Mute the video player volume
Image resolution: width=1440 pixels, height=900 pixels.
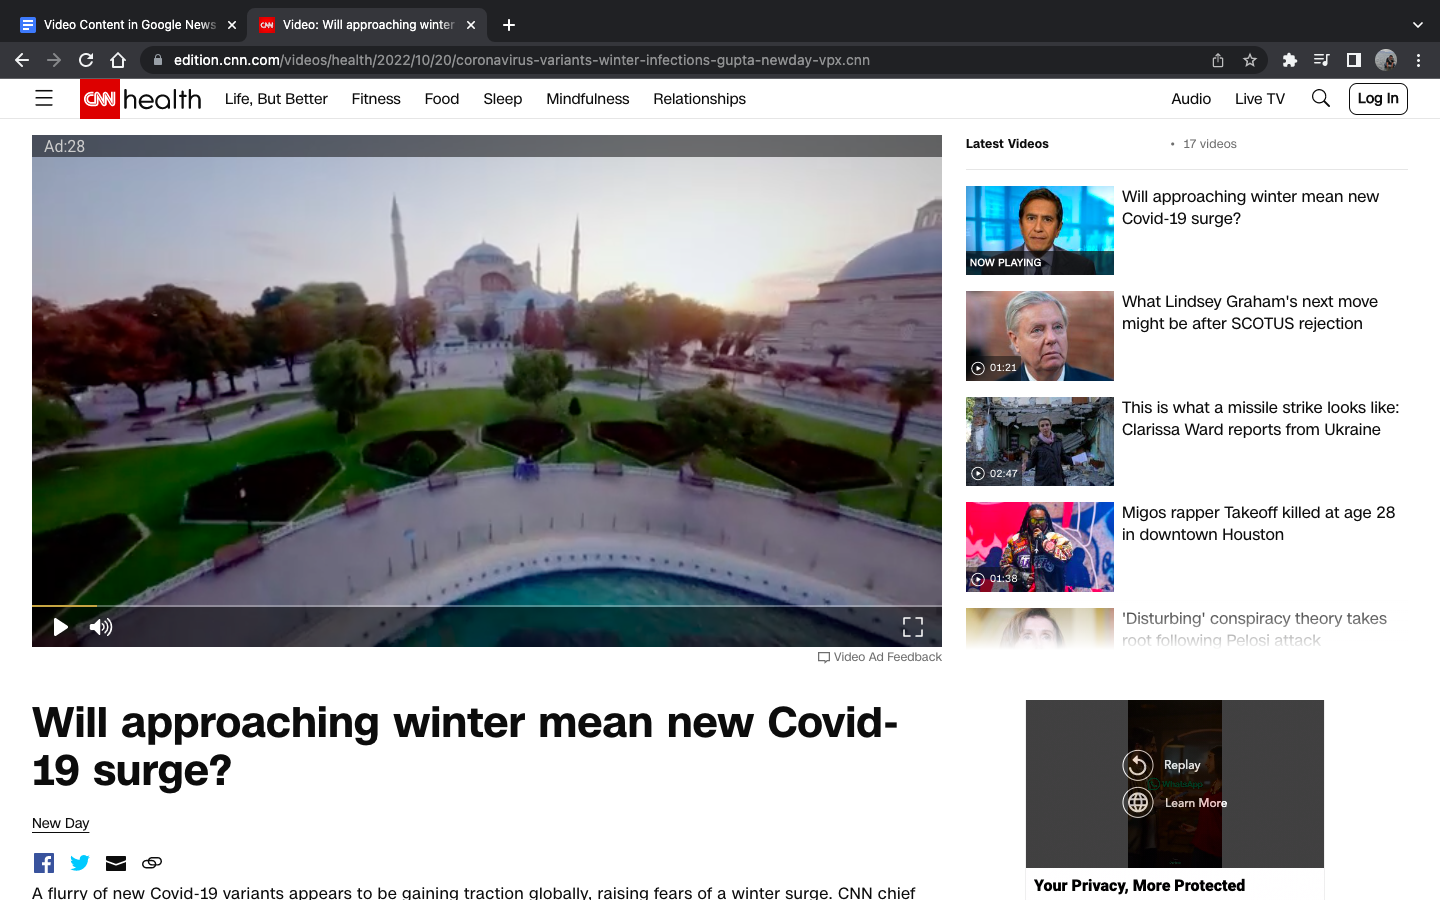[100, 627]
